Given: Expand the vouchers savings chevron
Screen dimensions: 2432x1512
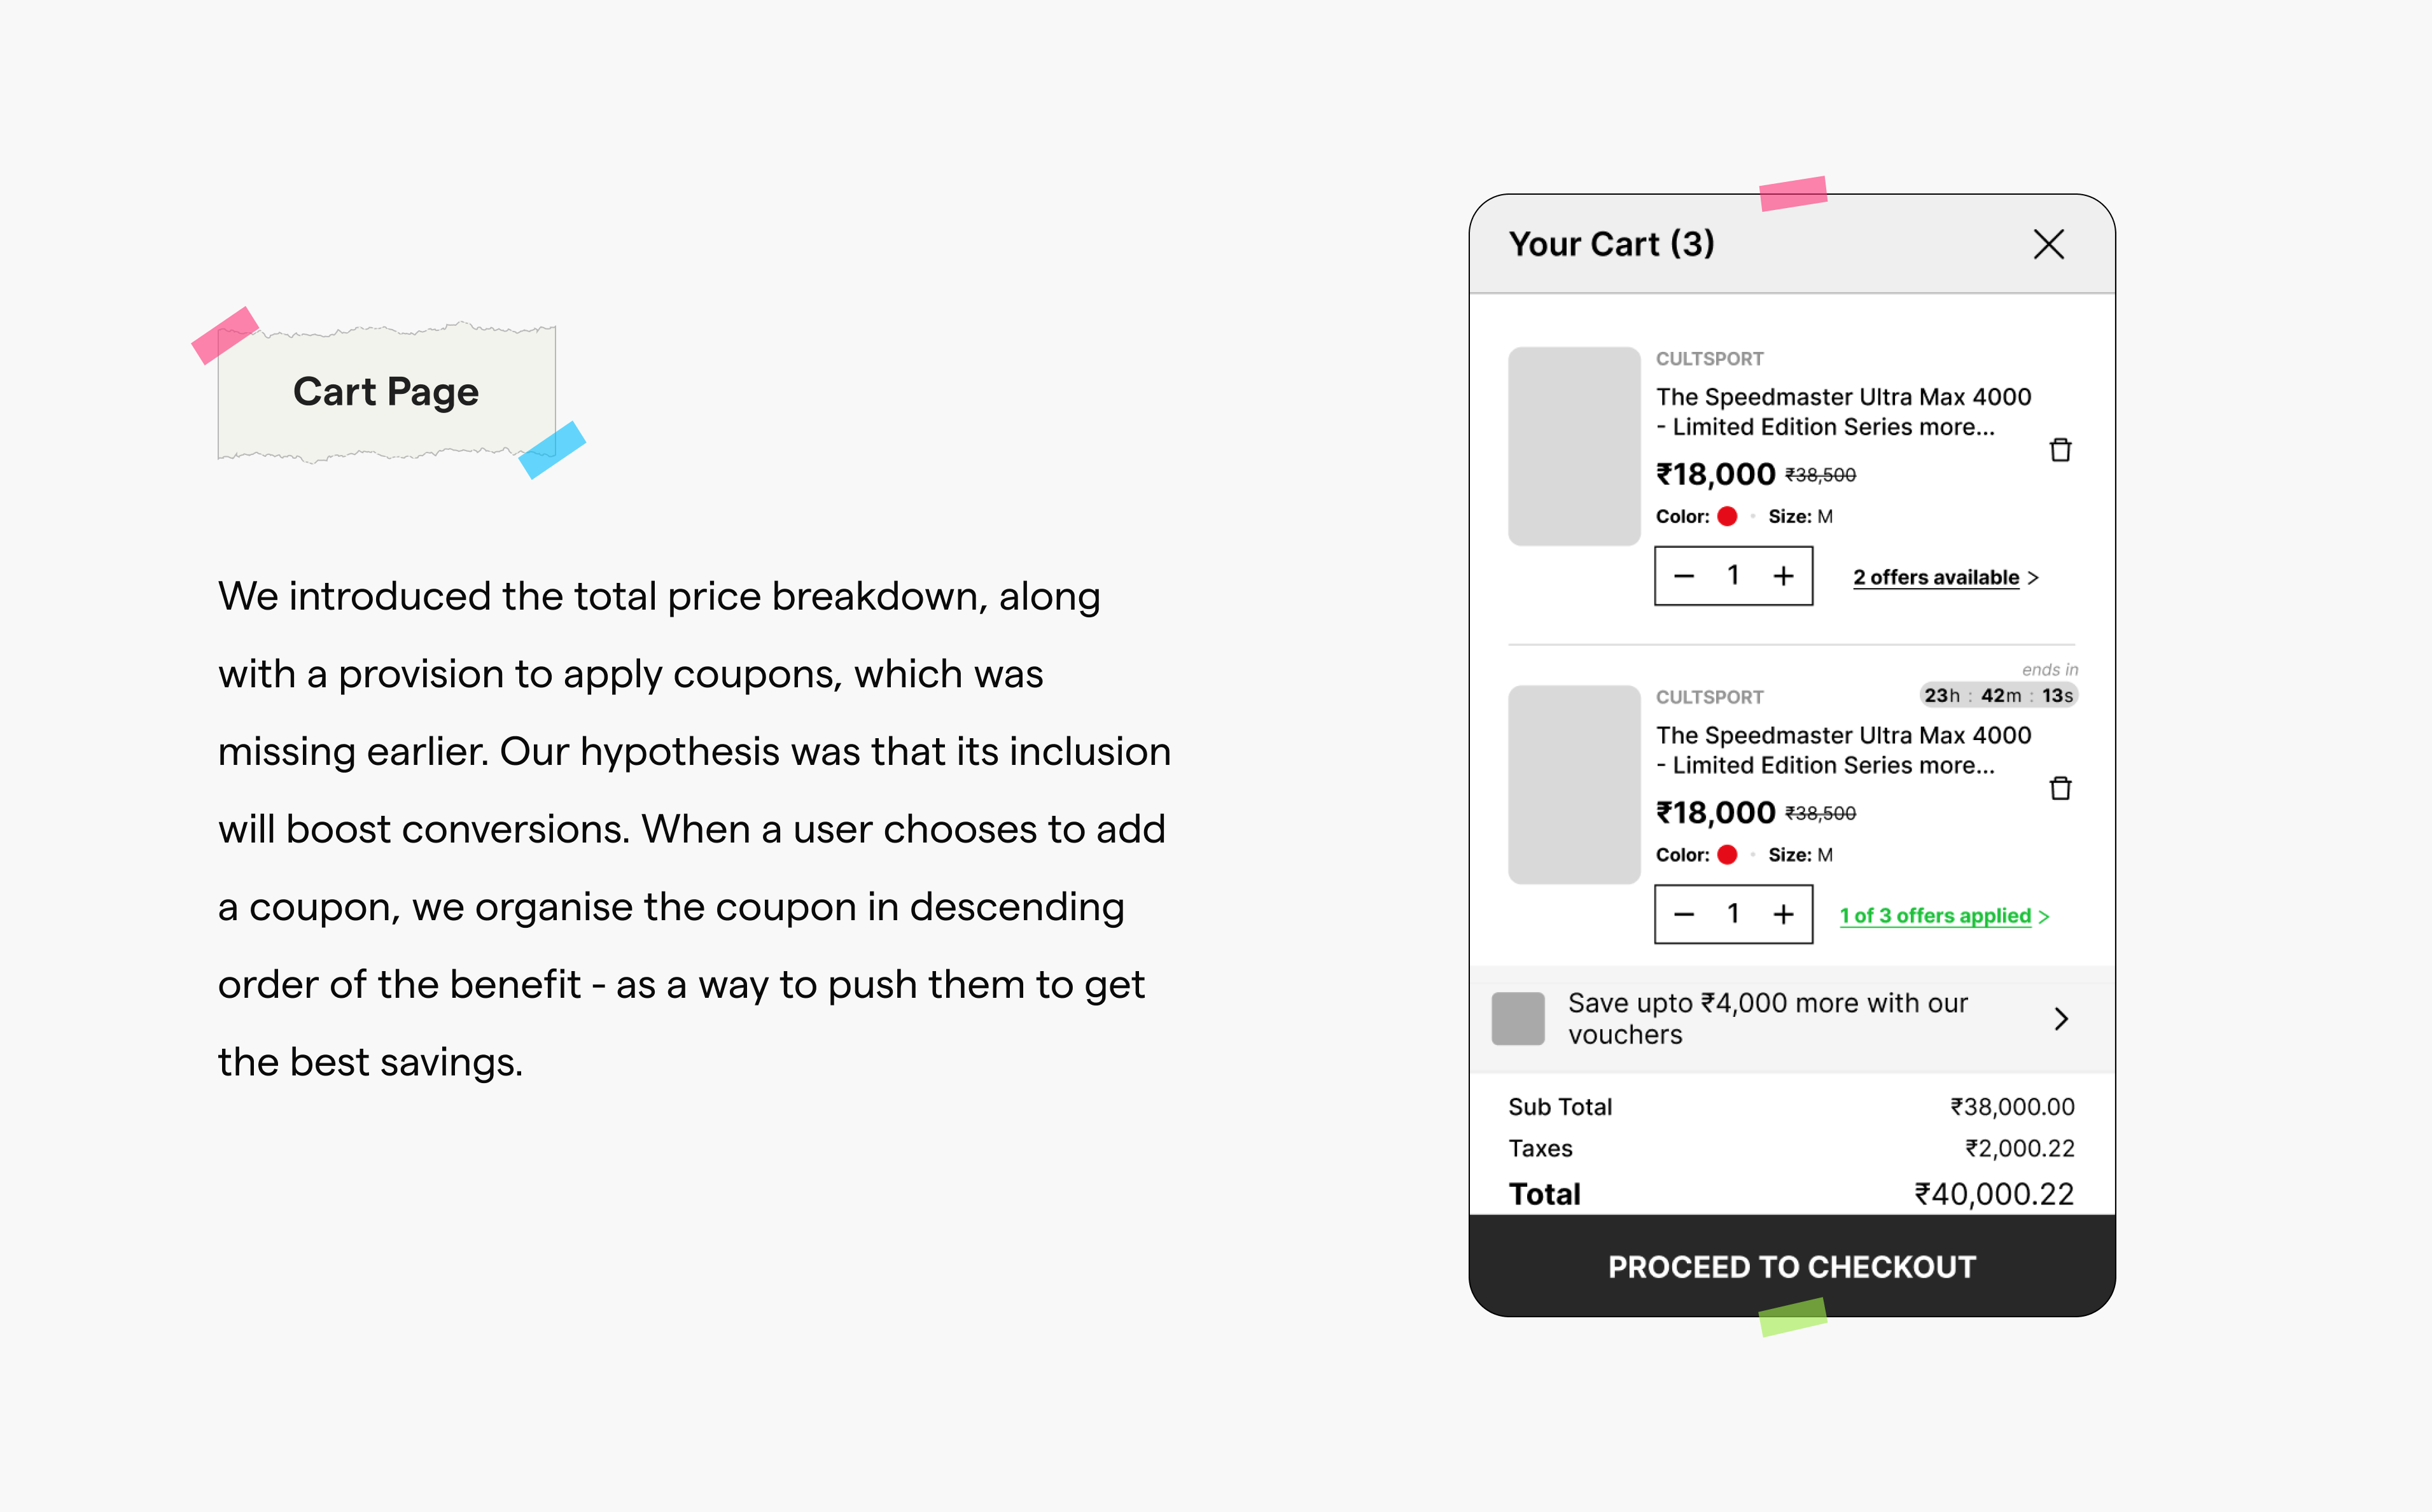Looking at the screenshot, I should [2061, 1019].
